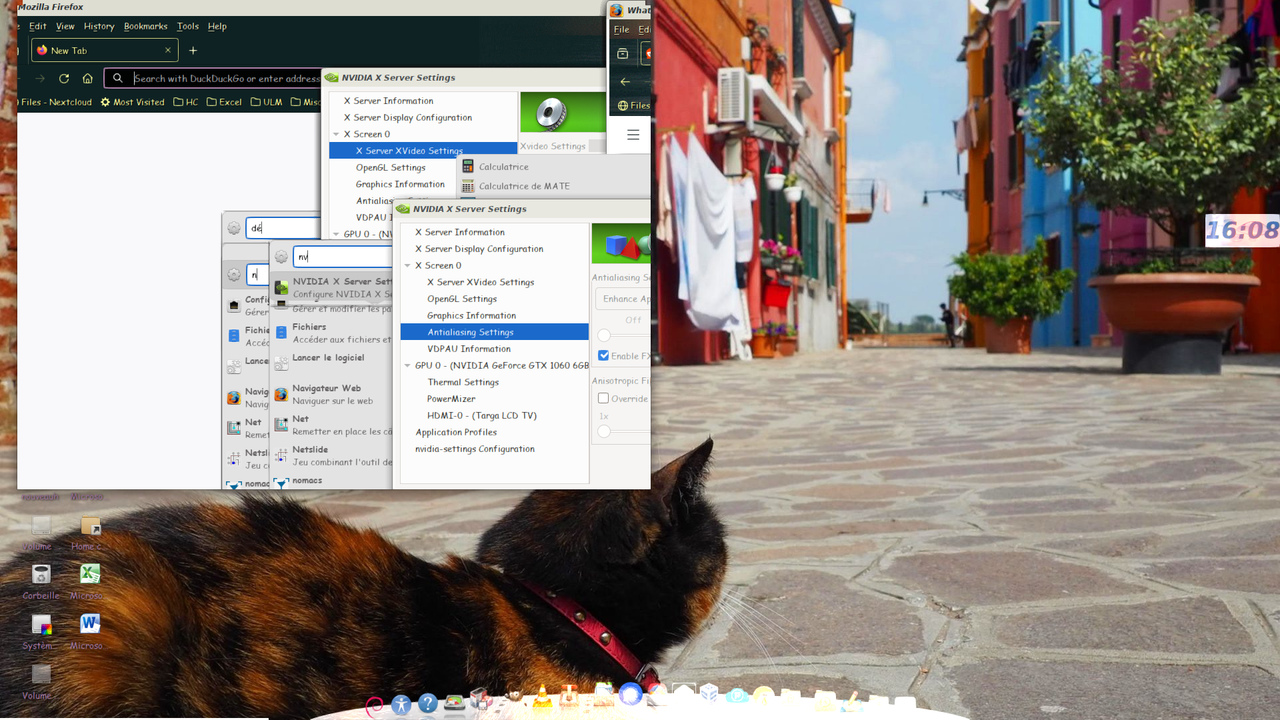Open Firefox Bookmarks menu
Viewport: 1280px width, 720px height.
pyautogui.click(x=146, y=26)
